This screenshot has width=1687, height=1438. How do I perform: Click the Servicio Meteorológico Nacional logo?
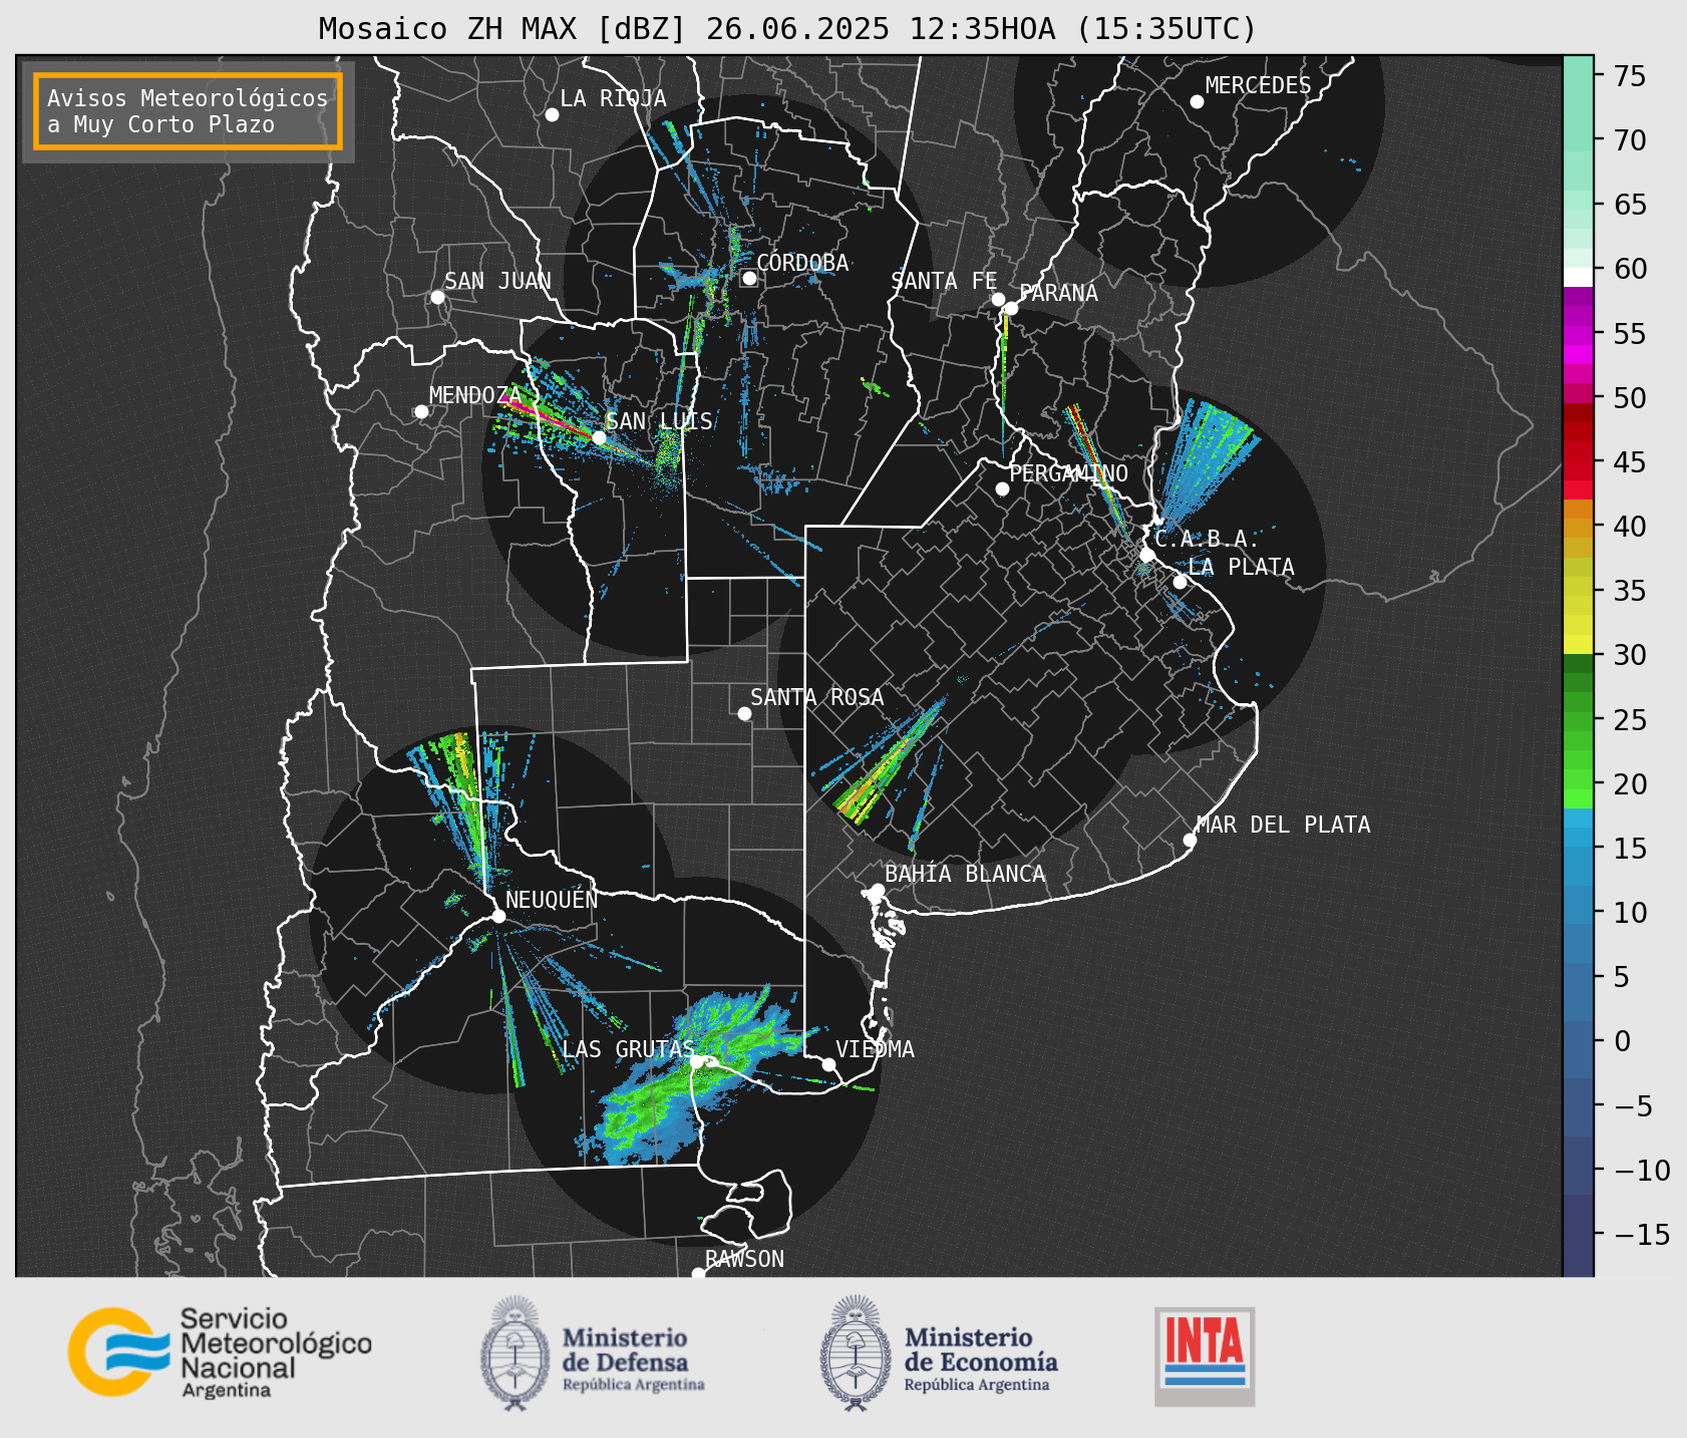coord(219,1352)
